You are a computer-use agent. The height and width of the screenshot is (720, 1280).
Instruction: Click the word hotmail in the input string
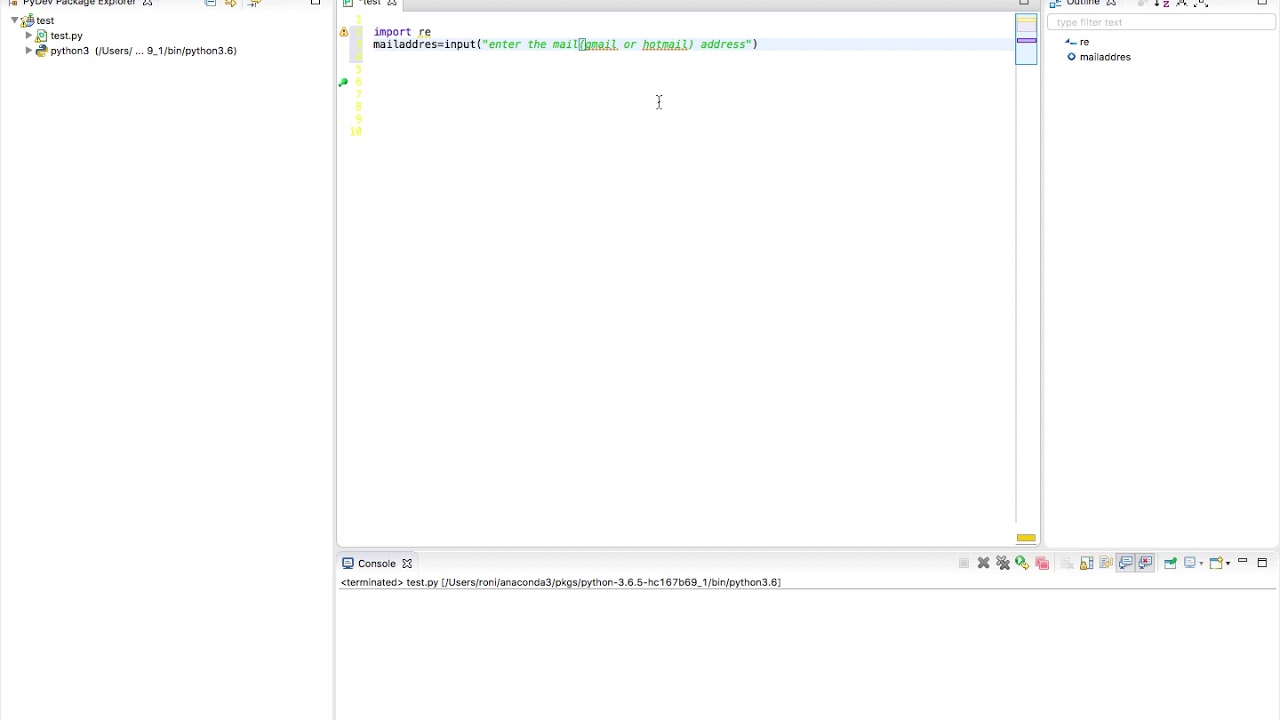point(664,45)
